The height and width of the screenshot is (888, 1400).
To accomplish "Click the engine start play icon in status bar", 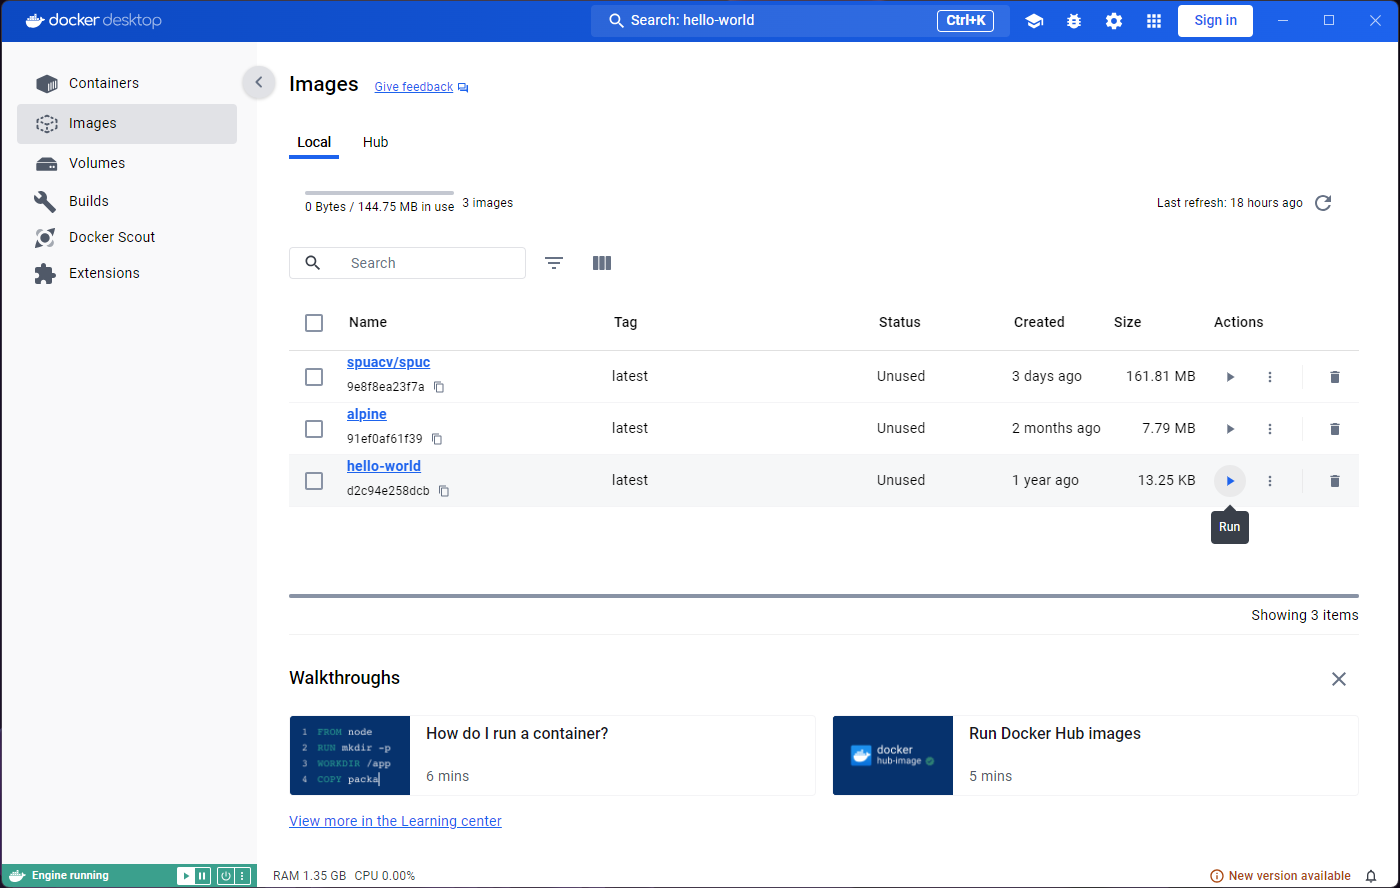I will point(186,876).
